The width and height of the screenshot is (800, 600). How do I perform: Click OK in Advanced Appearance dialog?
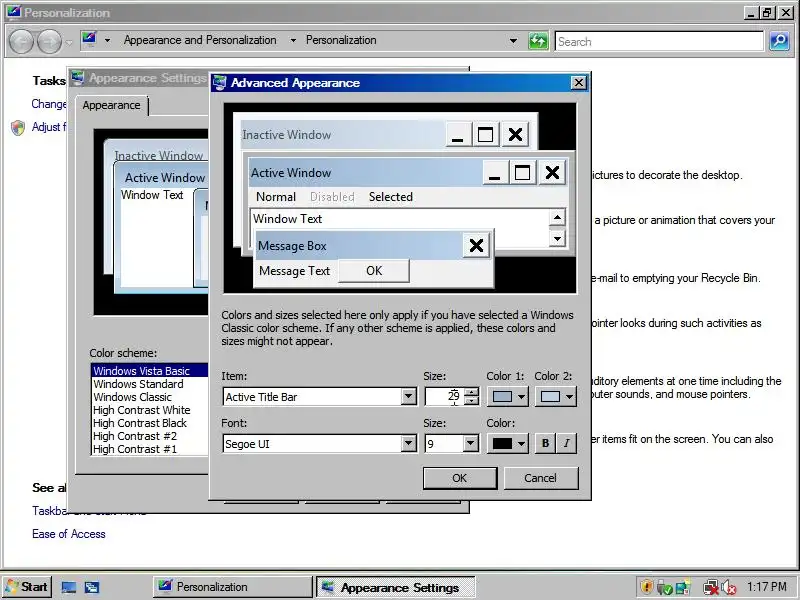point(460,478)
